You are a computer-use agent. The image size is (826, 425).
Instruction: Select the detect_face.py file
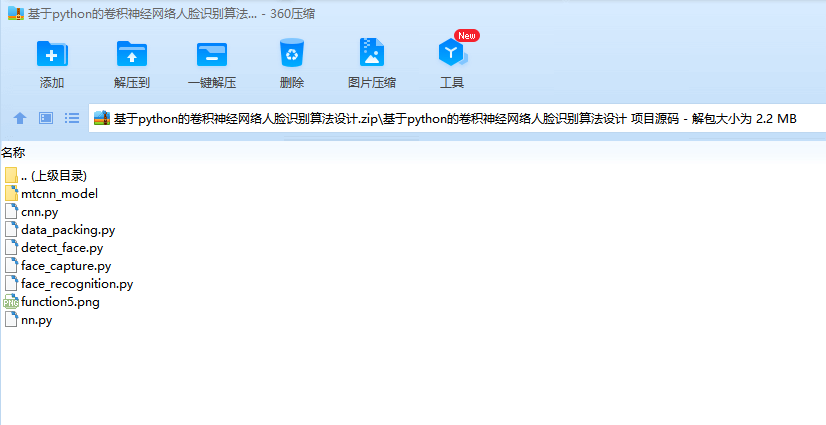pyautogui.click(x=54, y=248)
